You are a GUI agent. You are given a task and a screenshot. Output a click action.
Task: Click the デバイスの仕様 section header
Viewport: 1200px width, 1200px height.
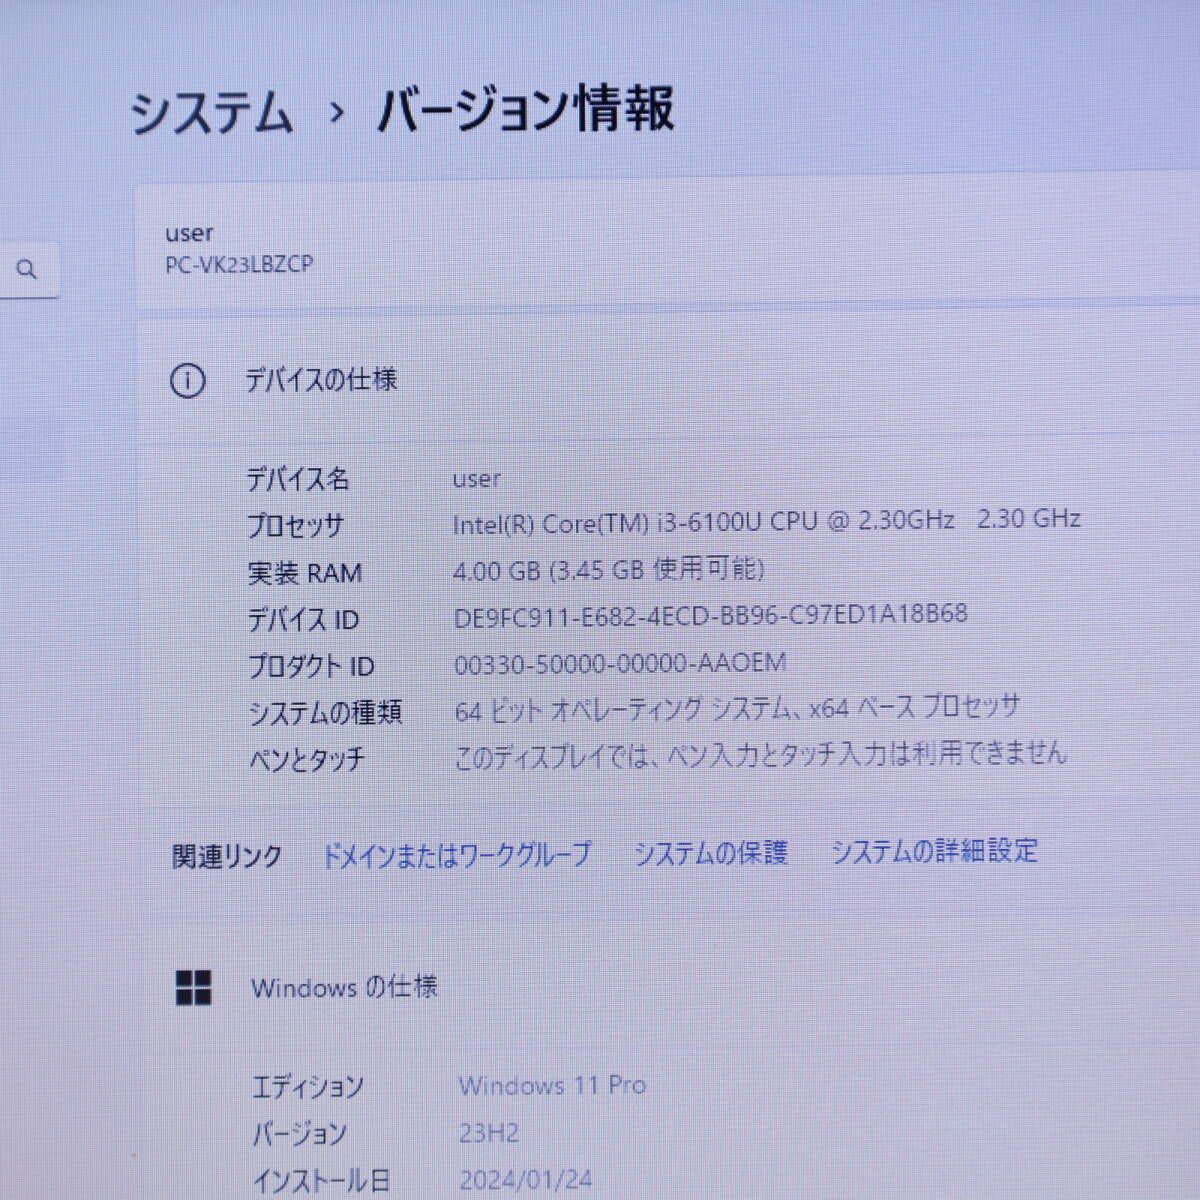322,380
